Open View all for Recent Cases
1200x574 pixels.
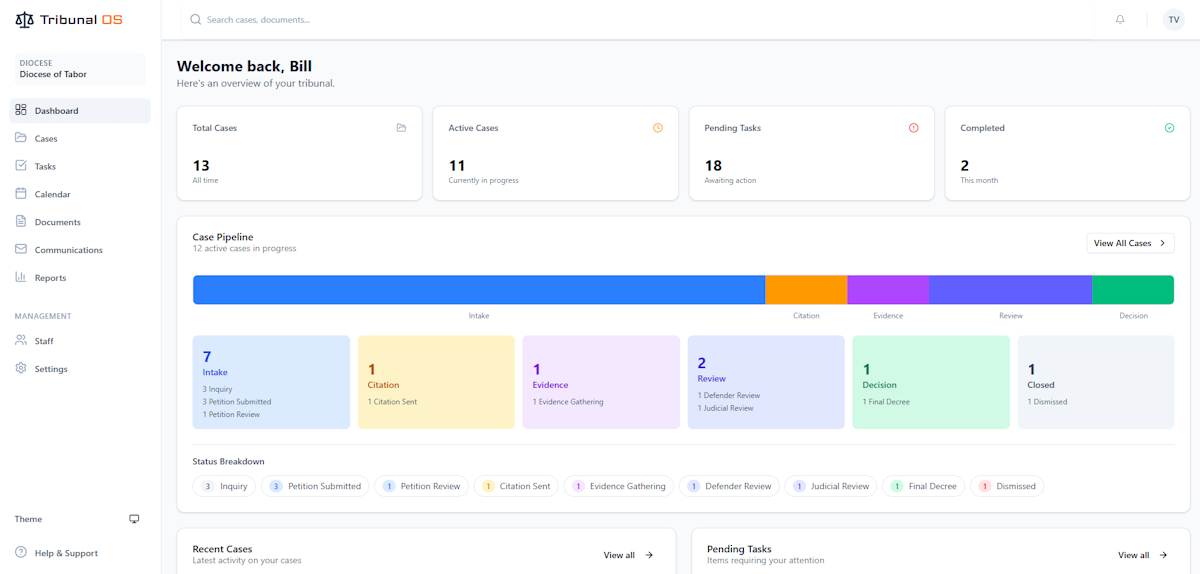628,555
